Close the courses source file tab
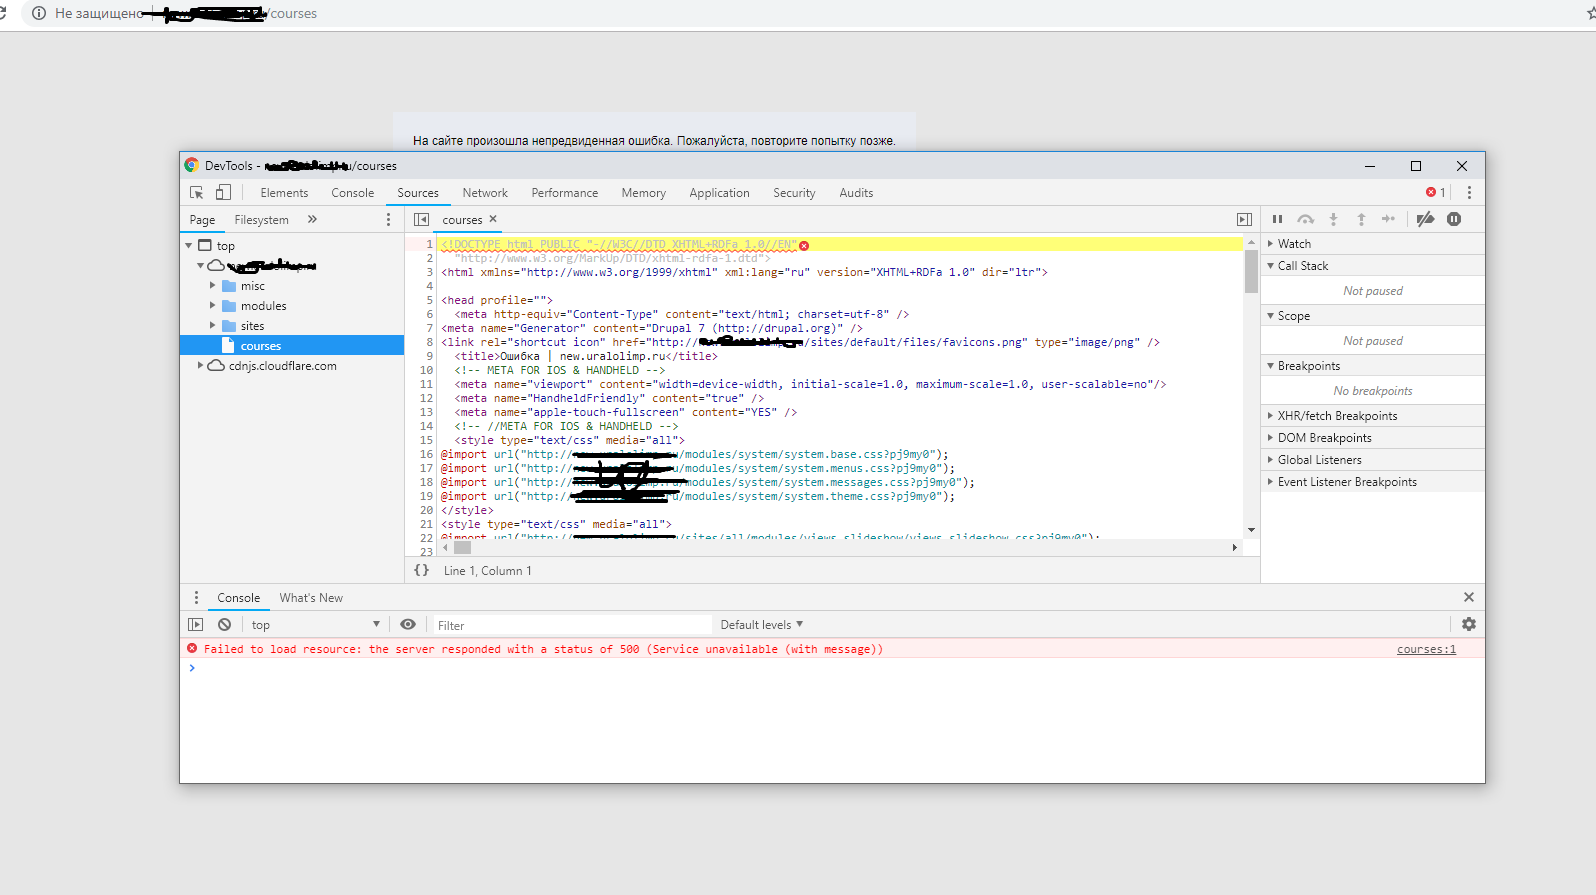Image resolution: width=1596 pixels, height=895 pixels. coord(493,219)
